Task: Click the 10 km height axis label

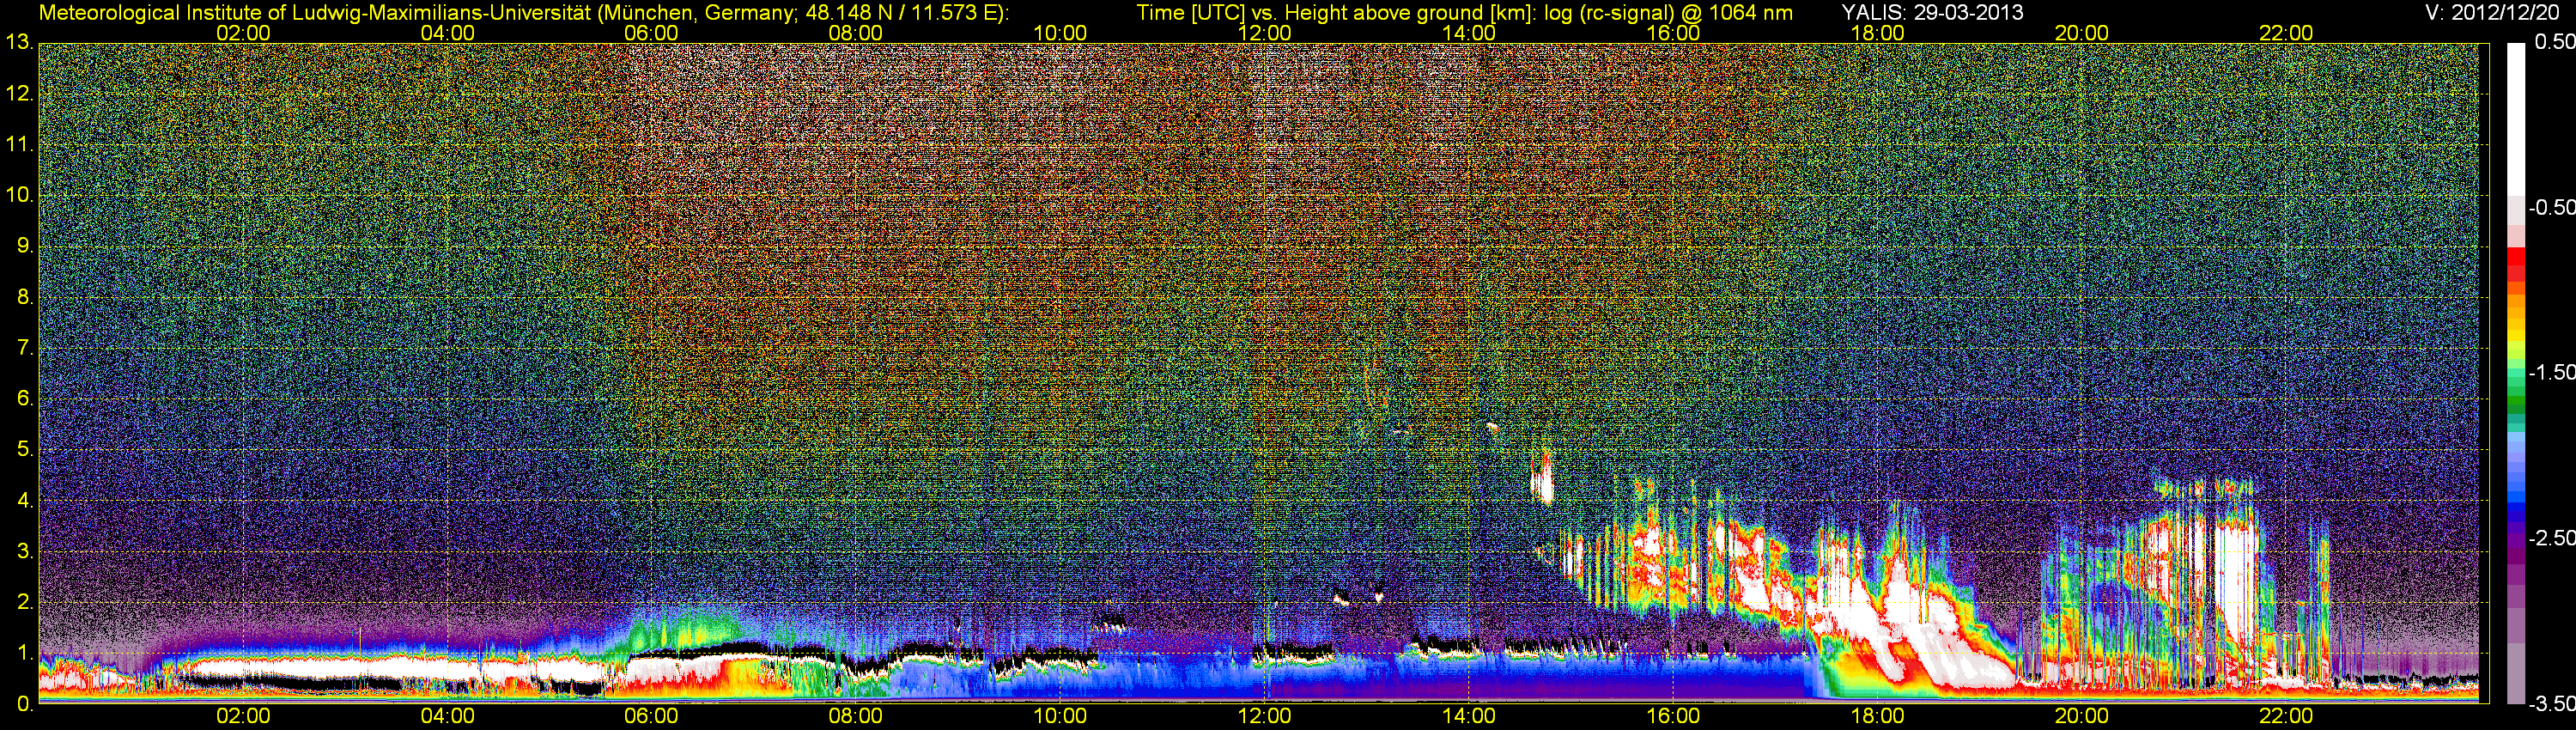Action: 19,195
